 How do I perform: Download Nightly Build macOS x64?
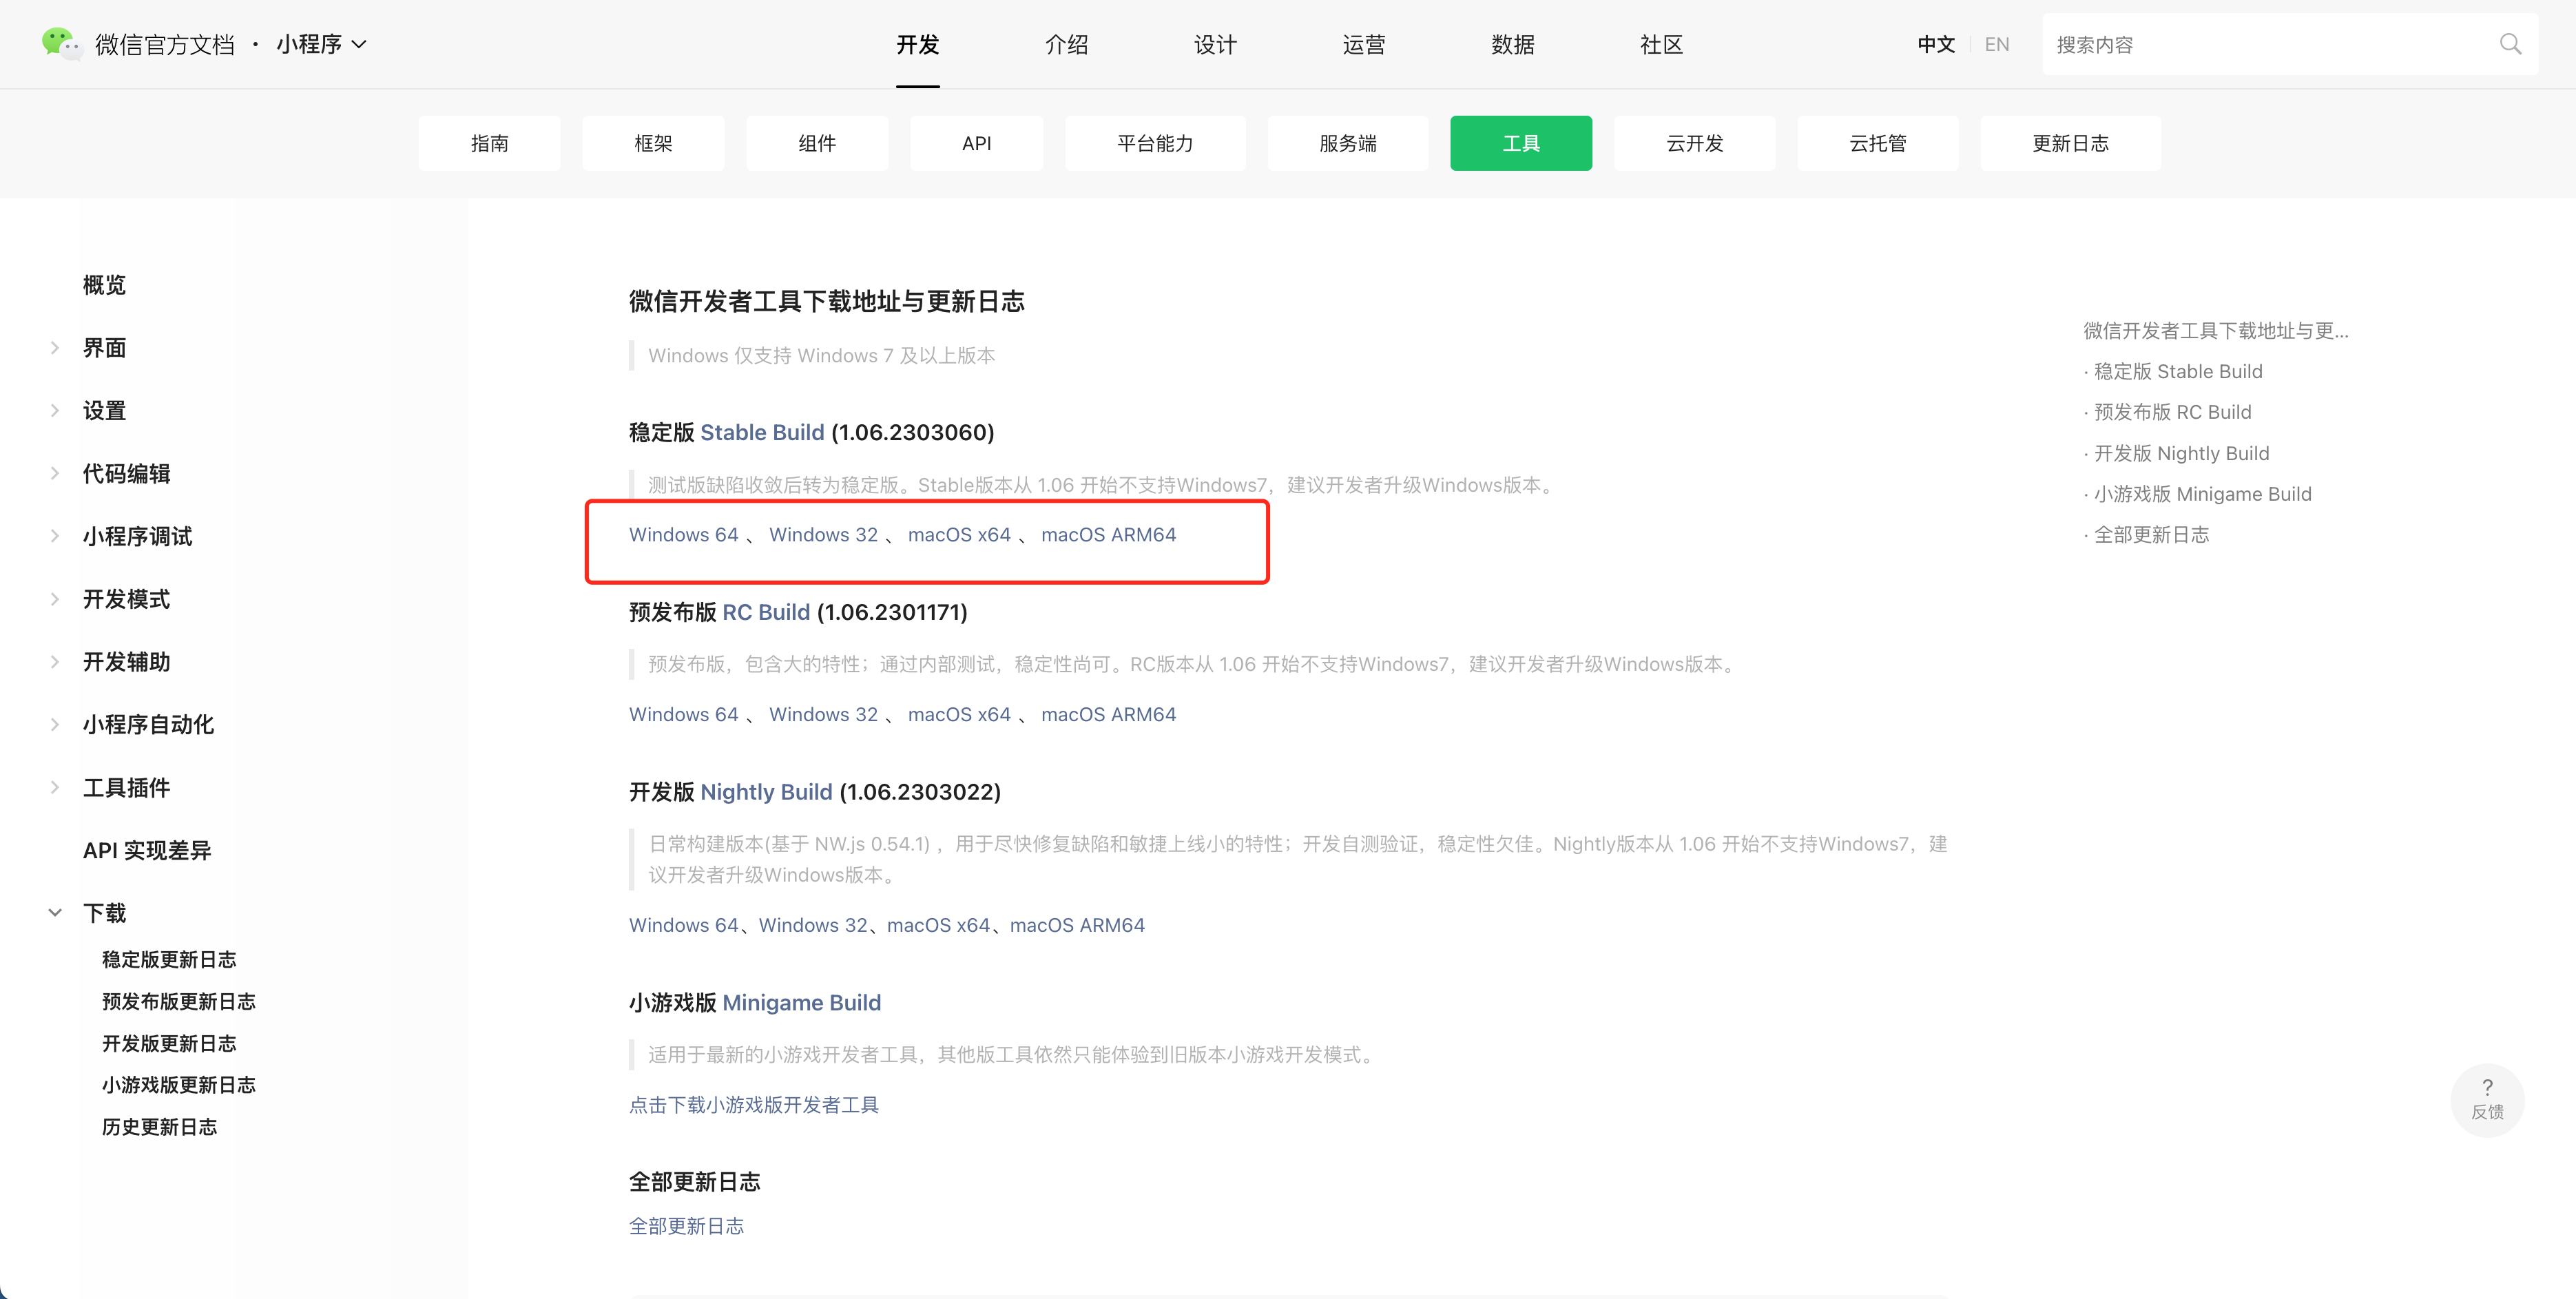(938, 925)
